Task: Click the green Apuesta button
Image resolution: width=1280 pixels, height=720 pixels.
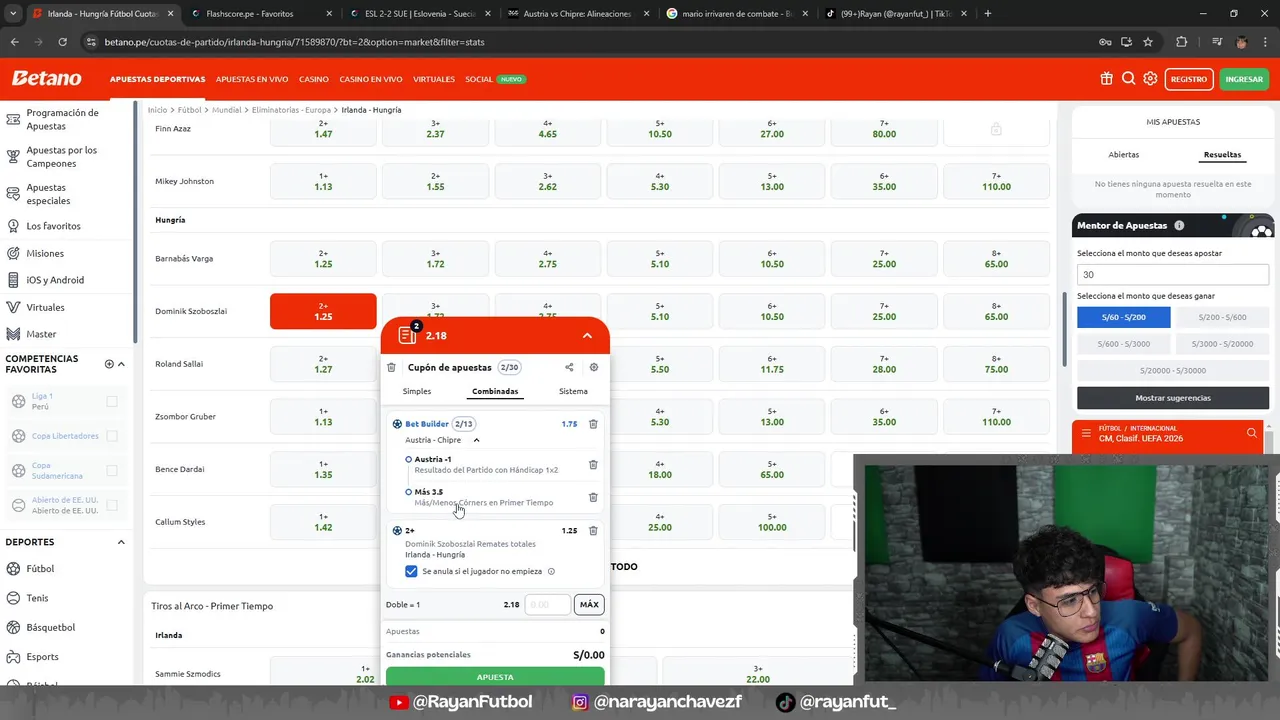Action: coord(495,677)
